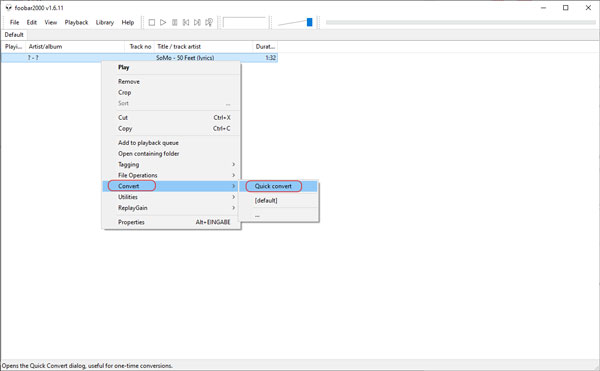Open the Playback menu
600x371 pixels.
[x=76, y=23]
